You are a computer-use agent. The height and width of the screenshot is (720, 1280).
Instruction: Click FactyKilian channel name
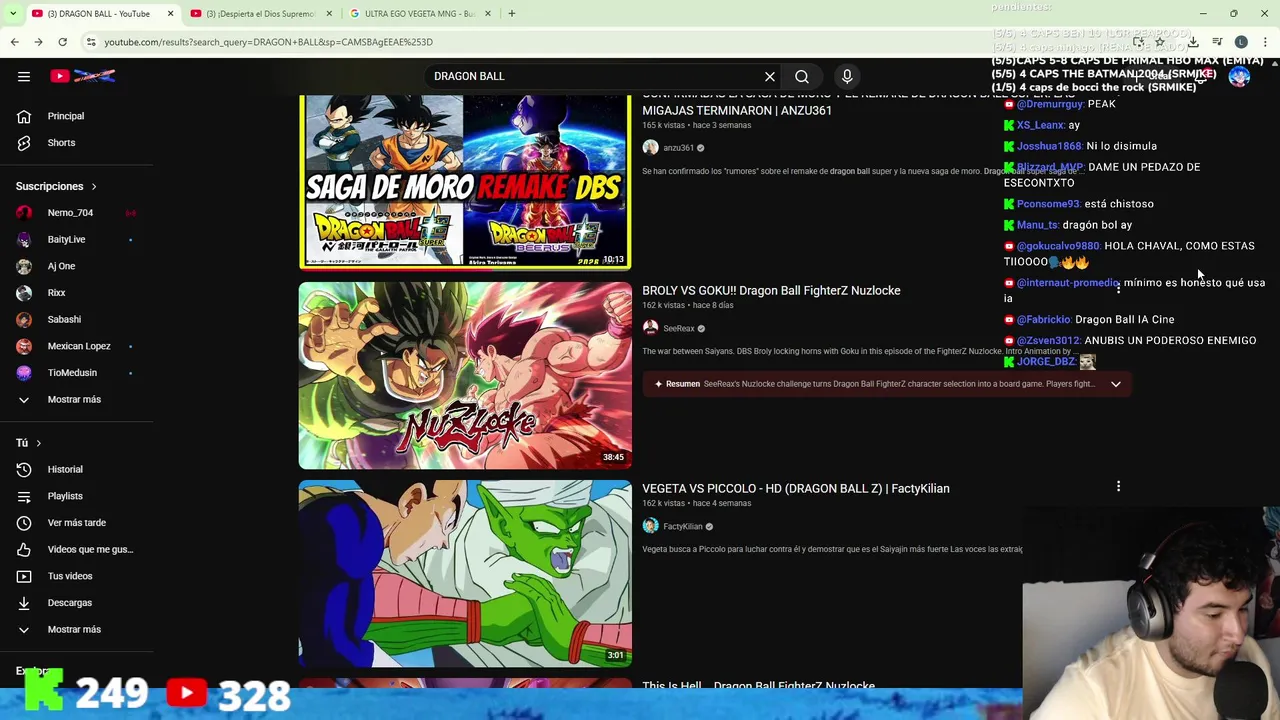coord(682,526)
